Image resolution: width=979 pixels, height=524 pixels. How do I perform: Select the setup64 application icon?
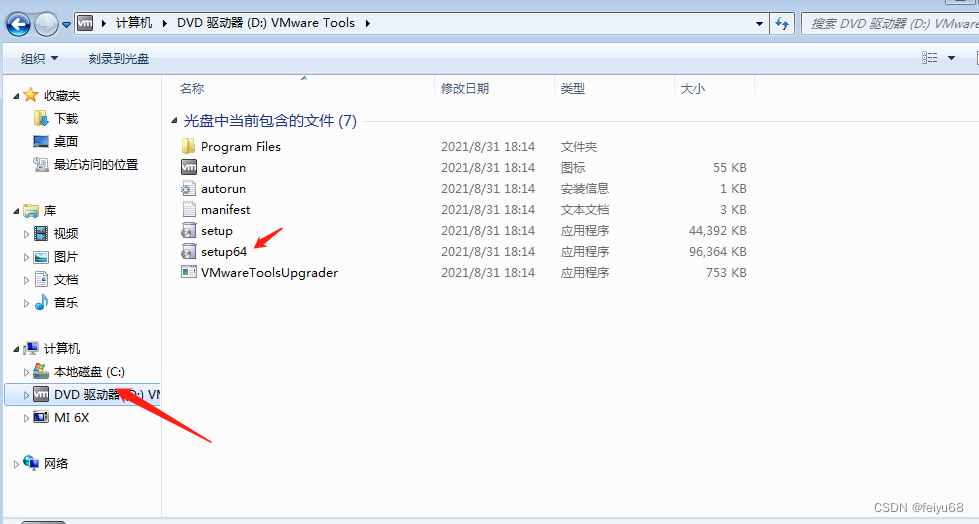click(x=189, y=251)
